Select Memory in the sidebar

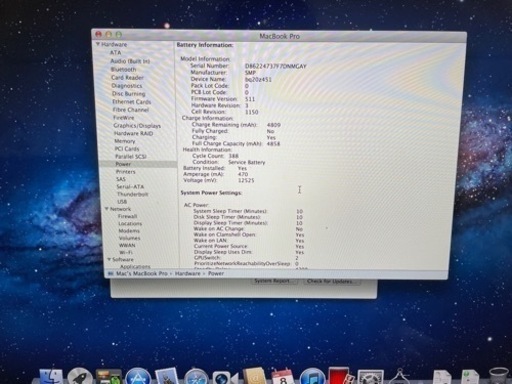point(125,141)
